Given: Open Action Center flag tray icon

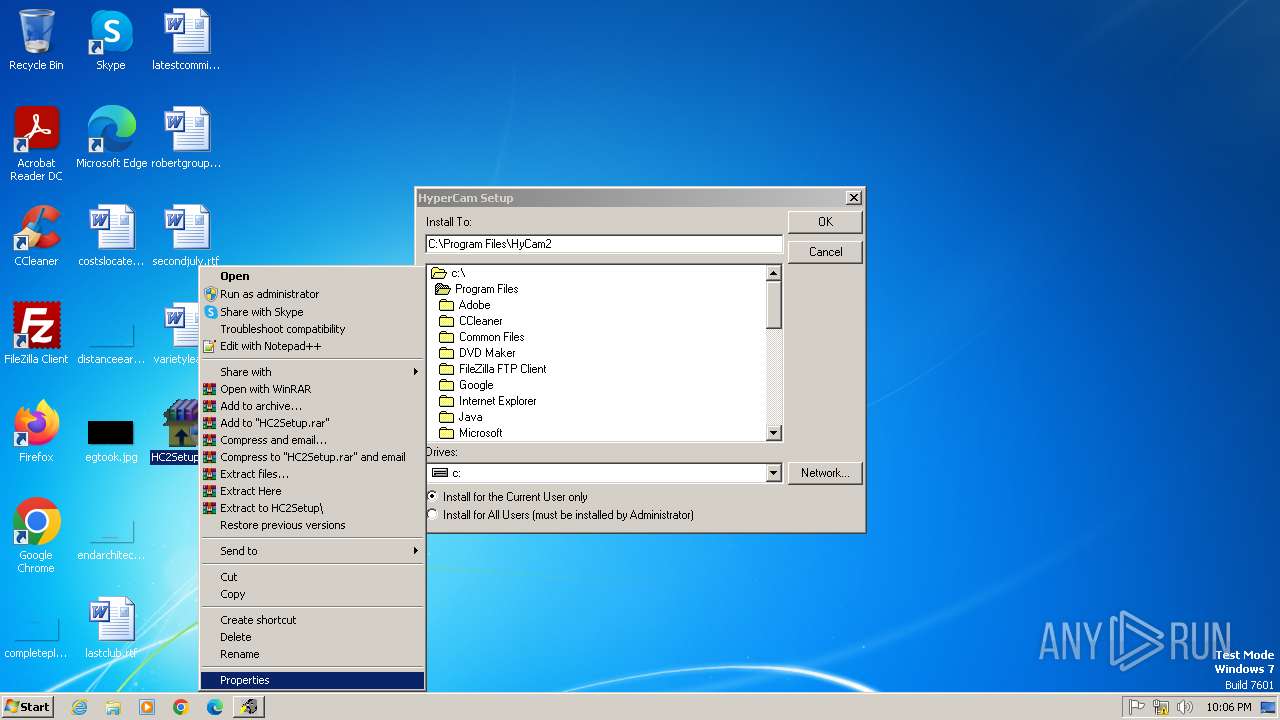Looking at the screenshot, I should point(1137,707).
